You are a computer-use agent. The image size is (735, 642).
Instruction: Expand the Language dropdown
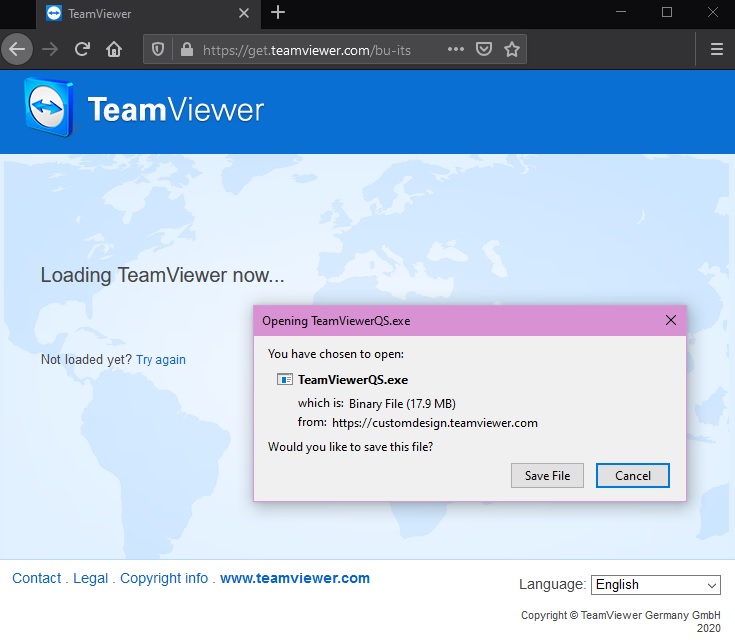[655, 585]
